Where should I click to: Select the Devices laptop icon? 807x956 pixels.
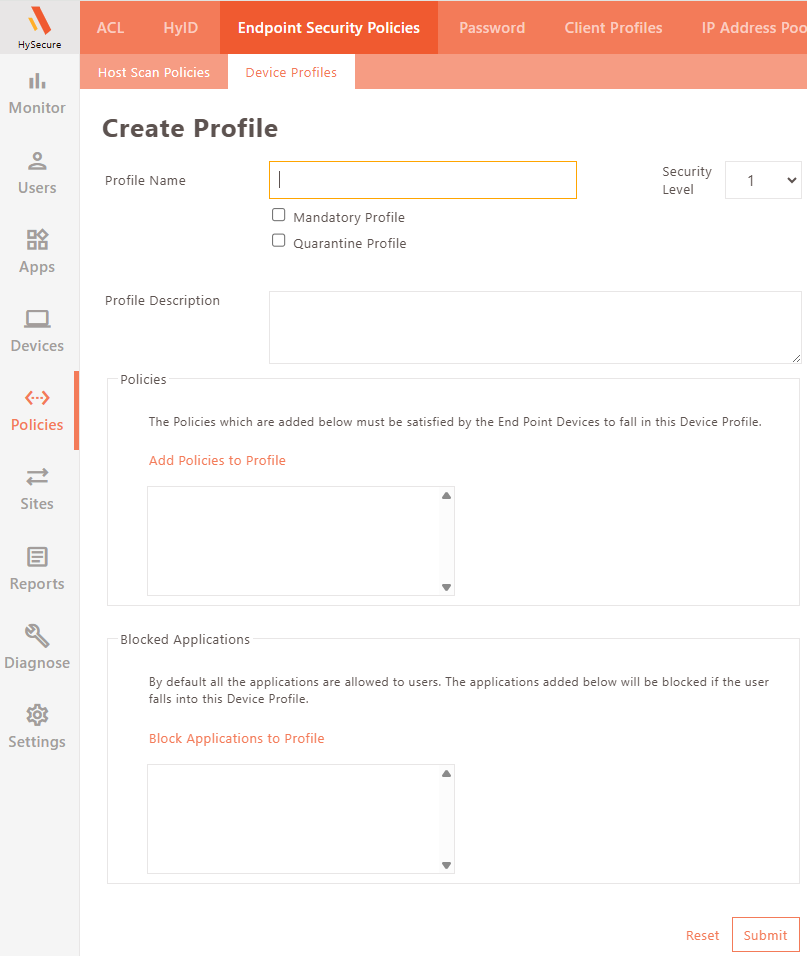[x=37, y=319]
